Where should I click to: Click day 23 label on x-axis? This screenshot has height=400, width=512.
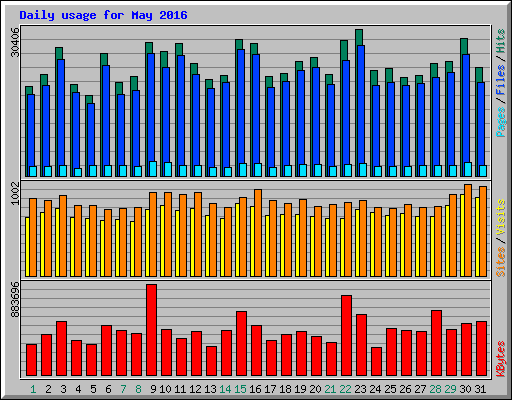click(360, 389)
